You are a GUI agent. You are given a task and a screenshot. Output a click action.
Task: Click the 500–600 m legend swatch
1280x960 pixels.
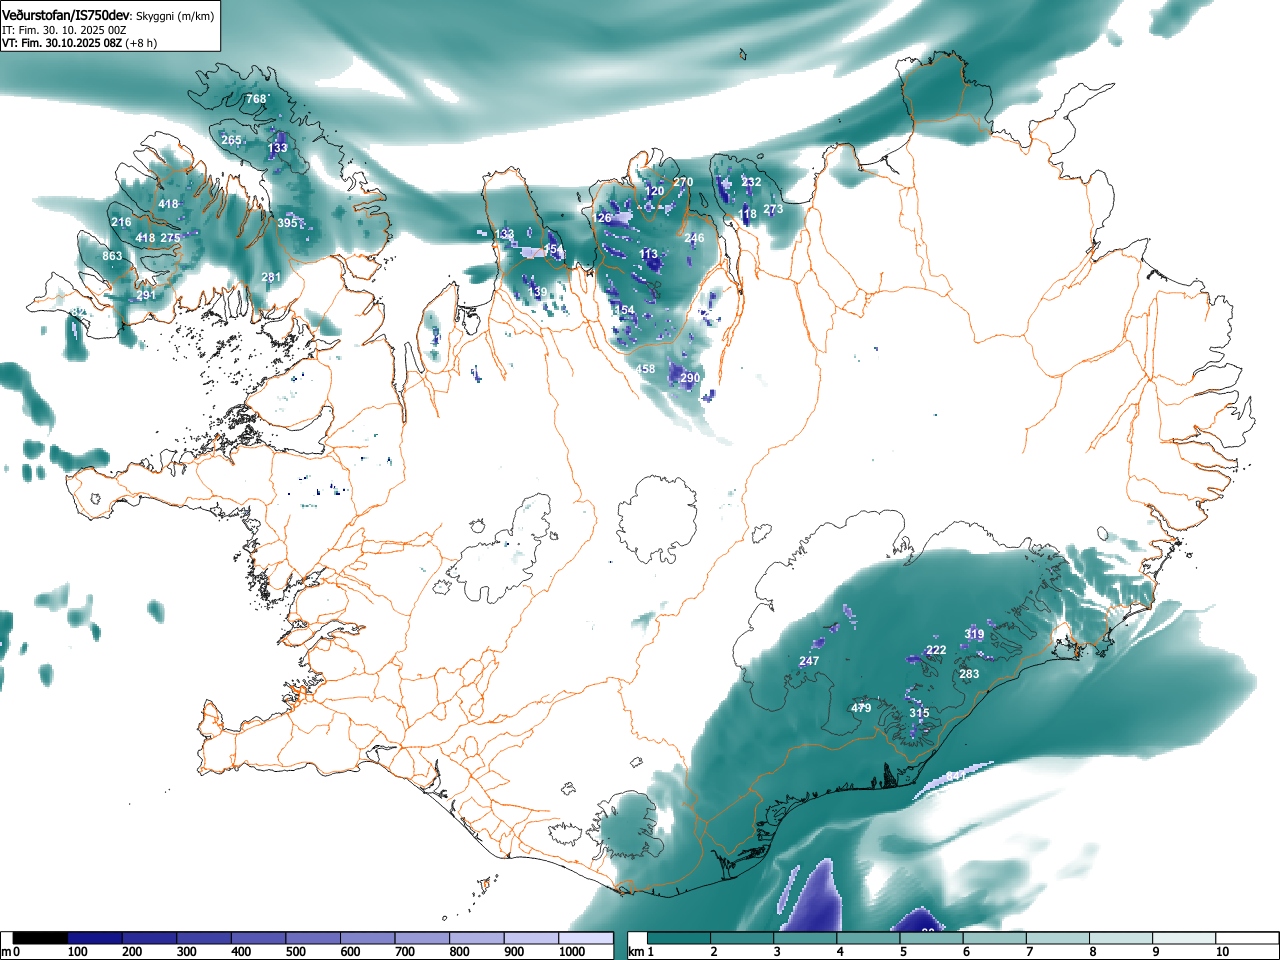pos(313,938)
